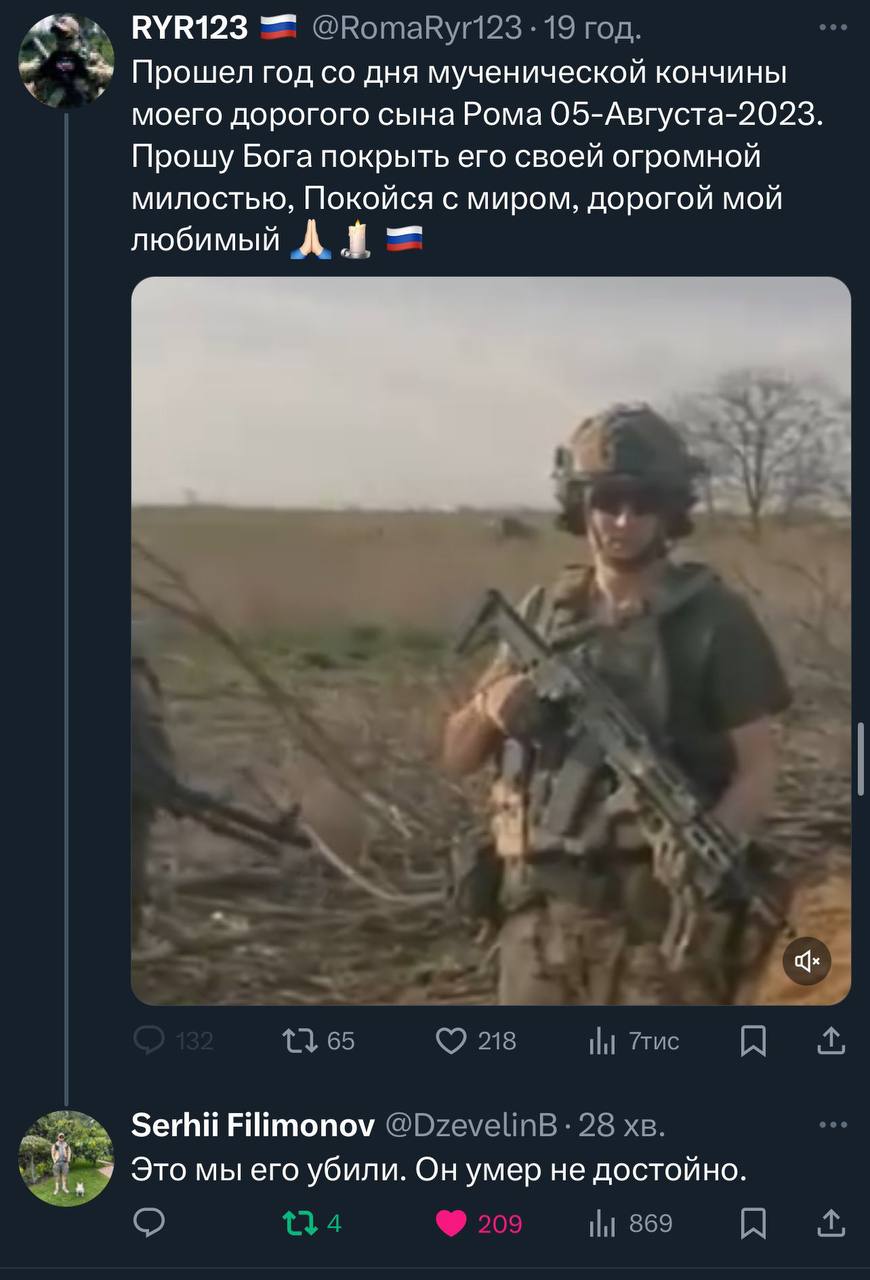Open more options menu for Serhii Filimonov's reply
Image resolution: width=870 pixels, height=1280 pixels.
click(833, 1125)
